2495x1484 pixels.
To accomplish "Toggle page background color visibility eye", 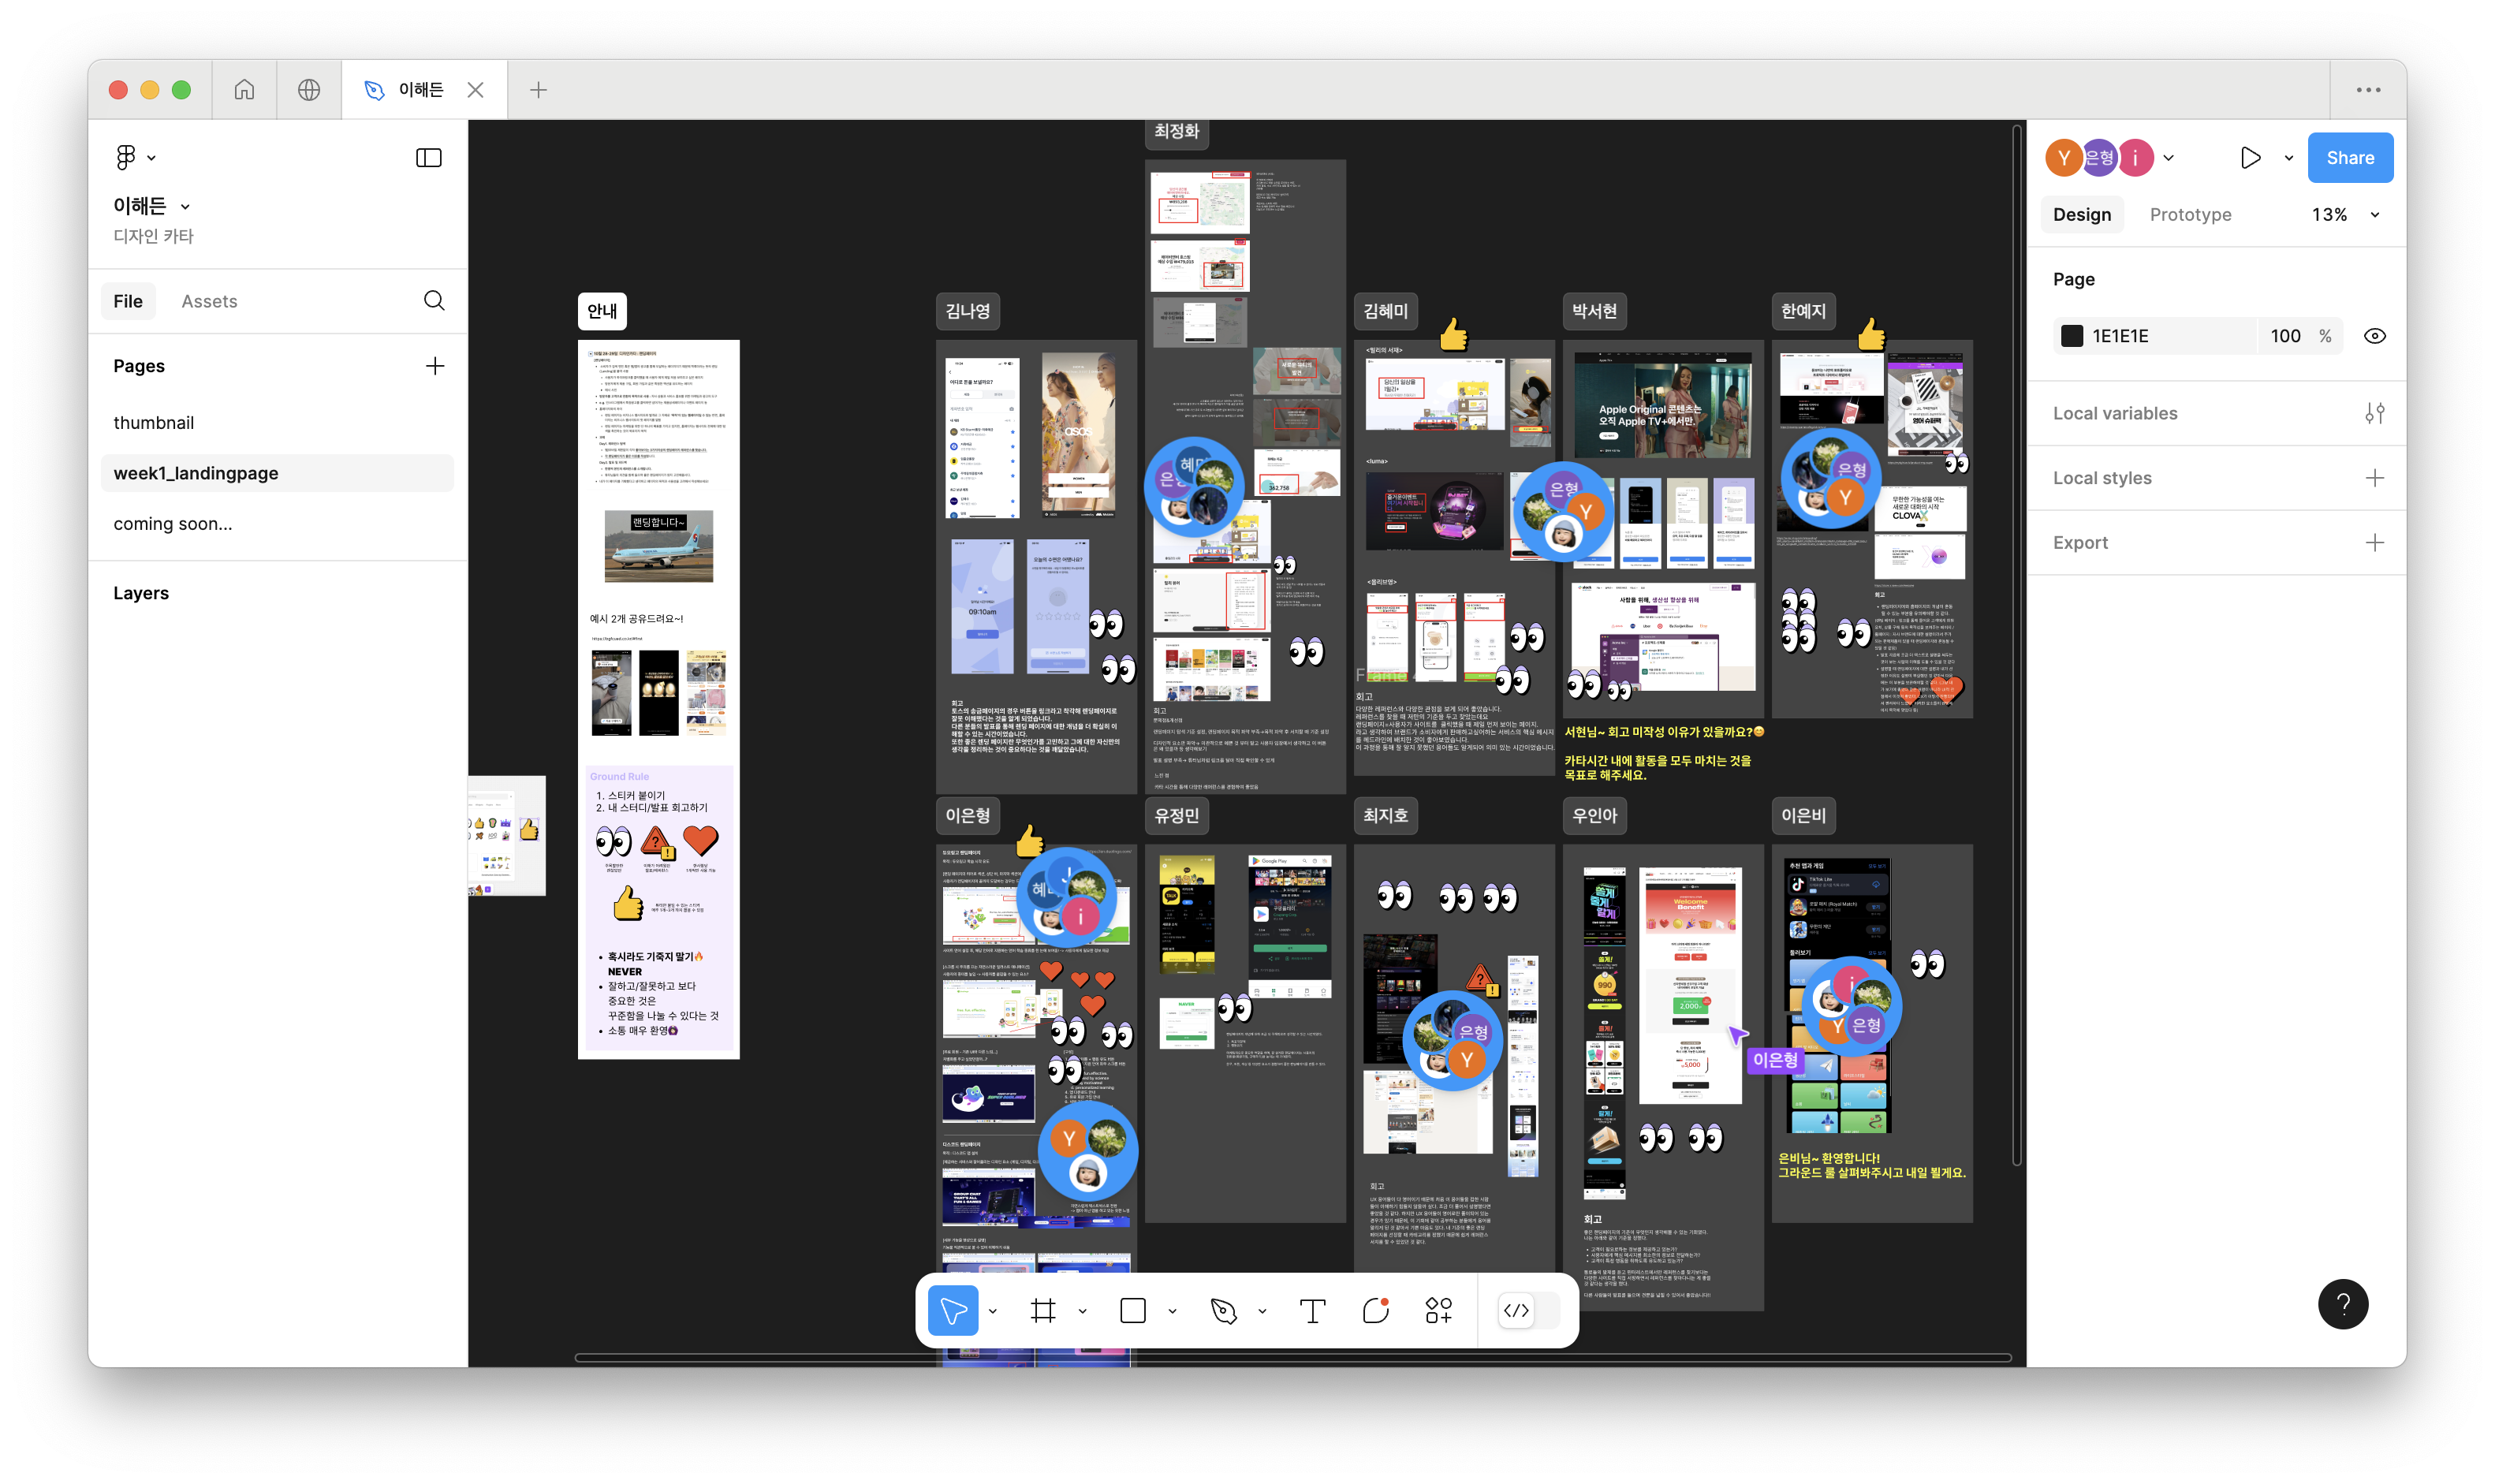I will [2374, 336].
